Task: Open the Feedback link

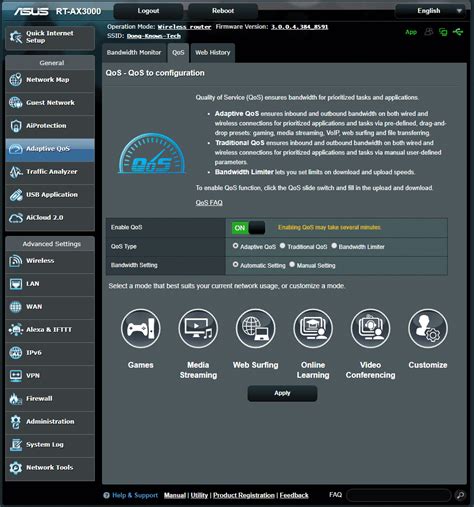Action: (294, 495)
